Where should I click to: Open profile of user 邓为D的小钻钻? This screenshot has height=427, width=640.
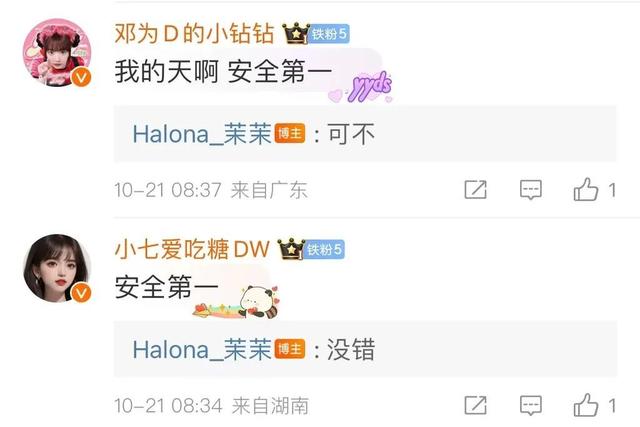(194, 33)
